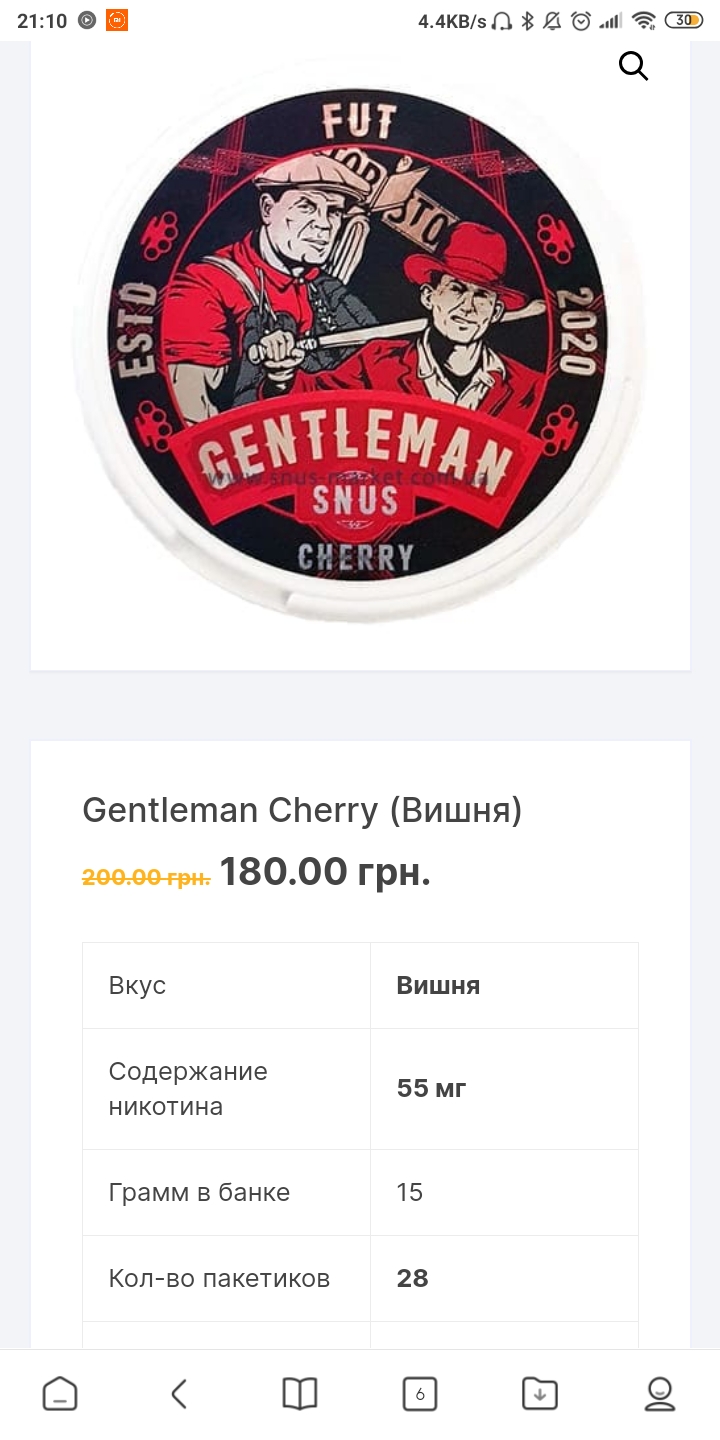
Task: Open the browser home icon
Action: tap(60, 1394)
